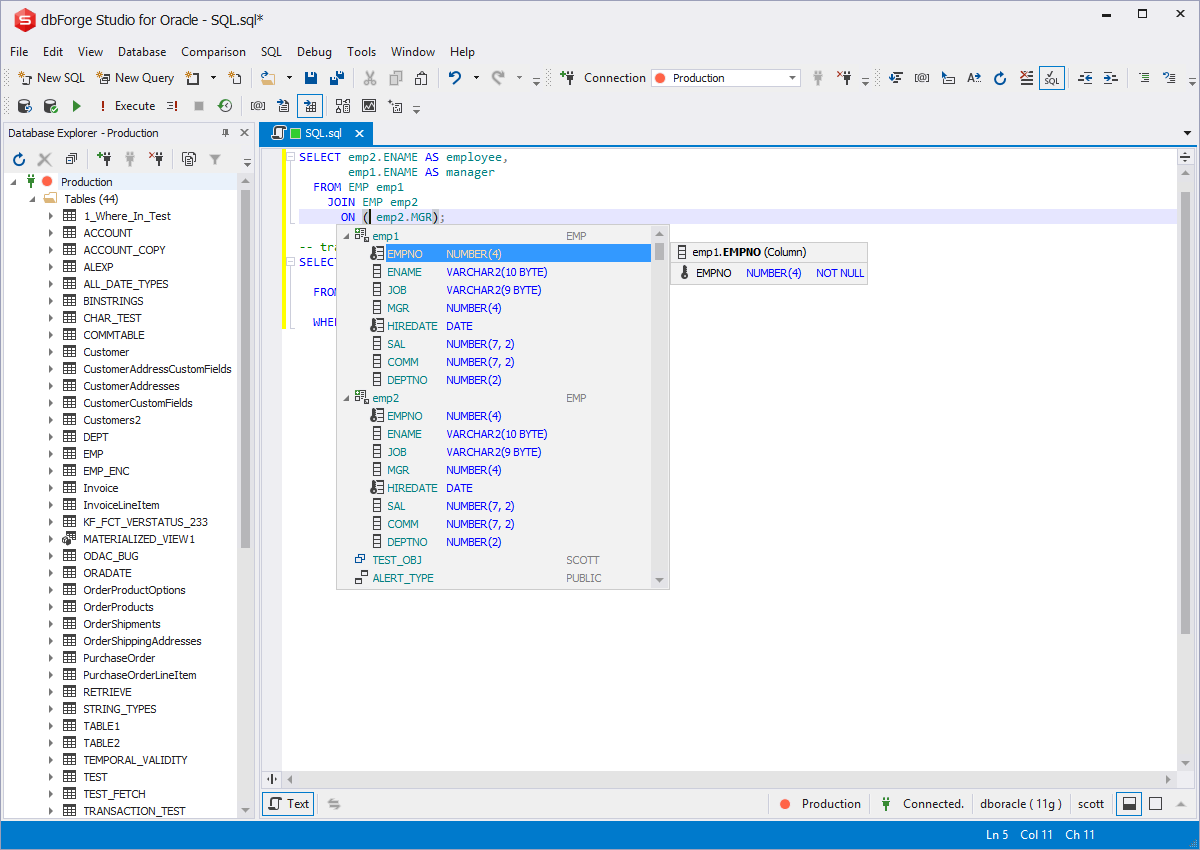The height and width of the screenshot is (850, 1200).
Task: Click the Save icon in the toolbar
Action: (x=311, y=78)
